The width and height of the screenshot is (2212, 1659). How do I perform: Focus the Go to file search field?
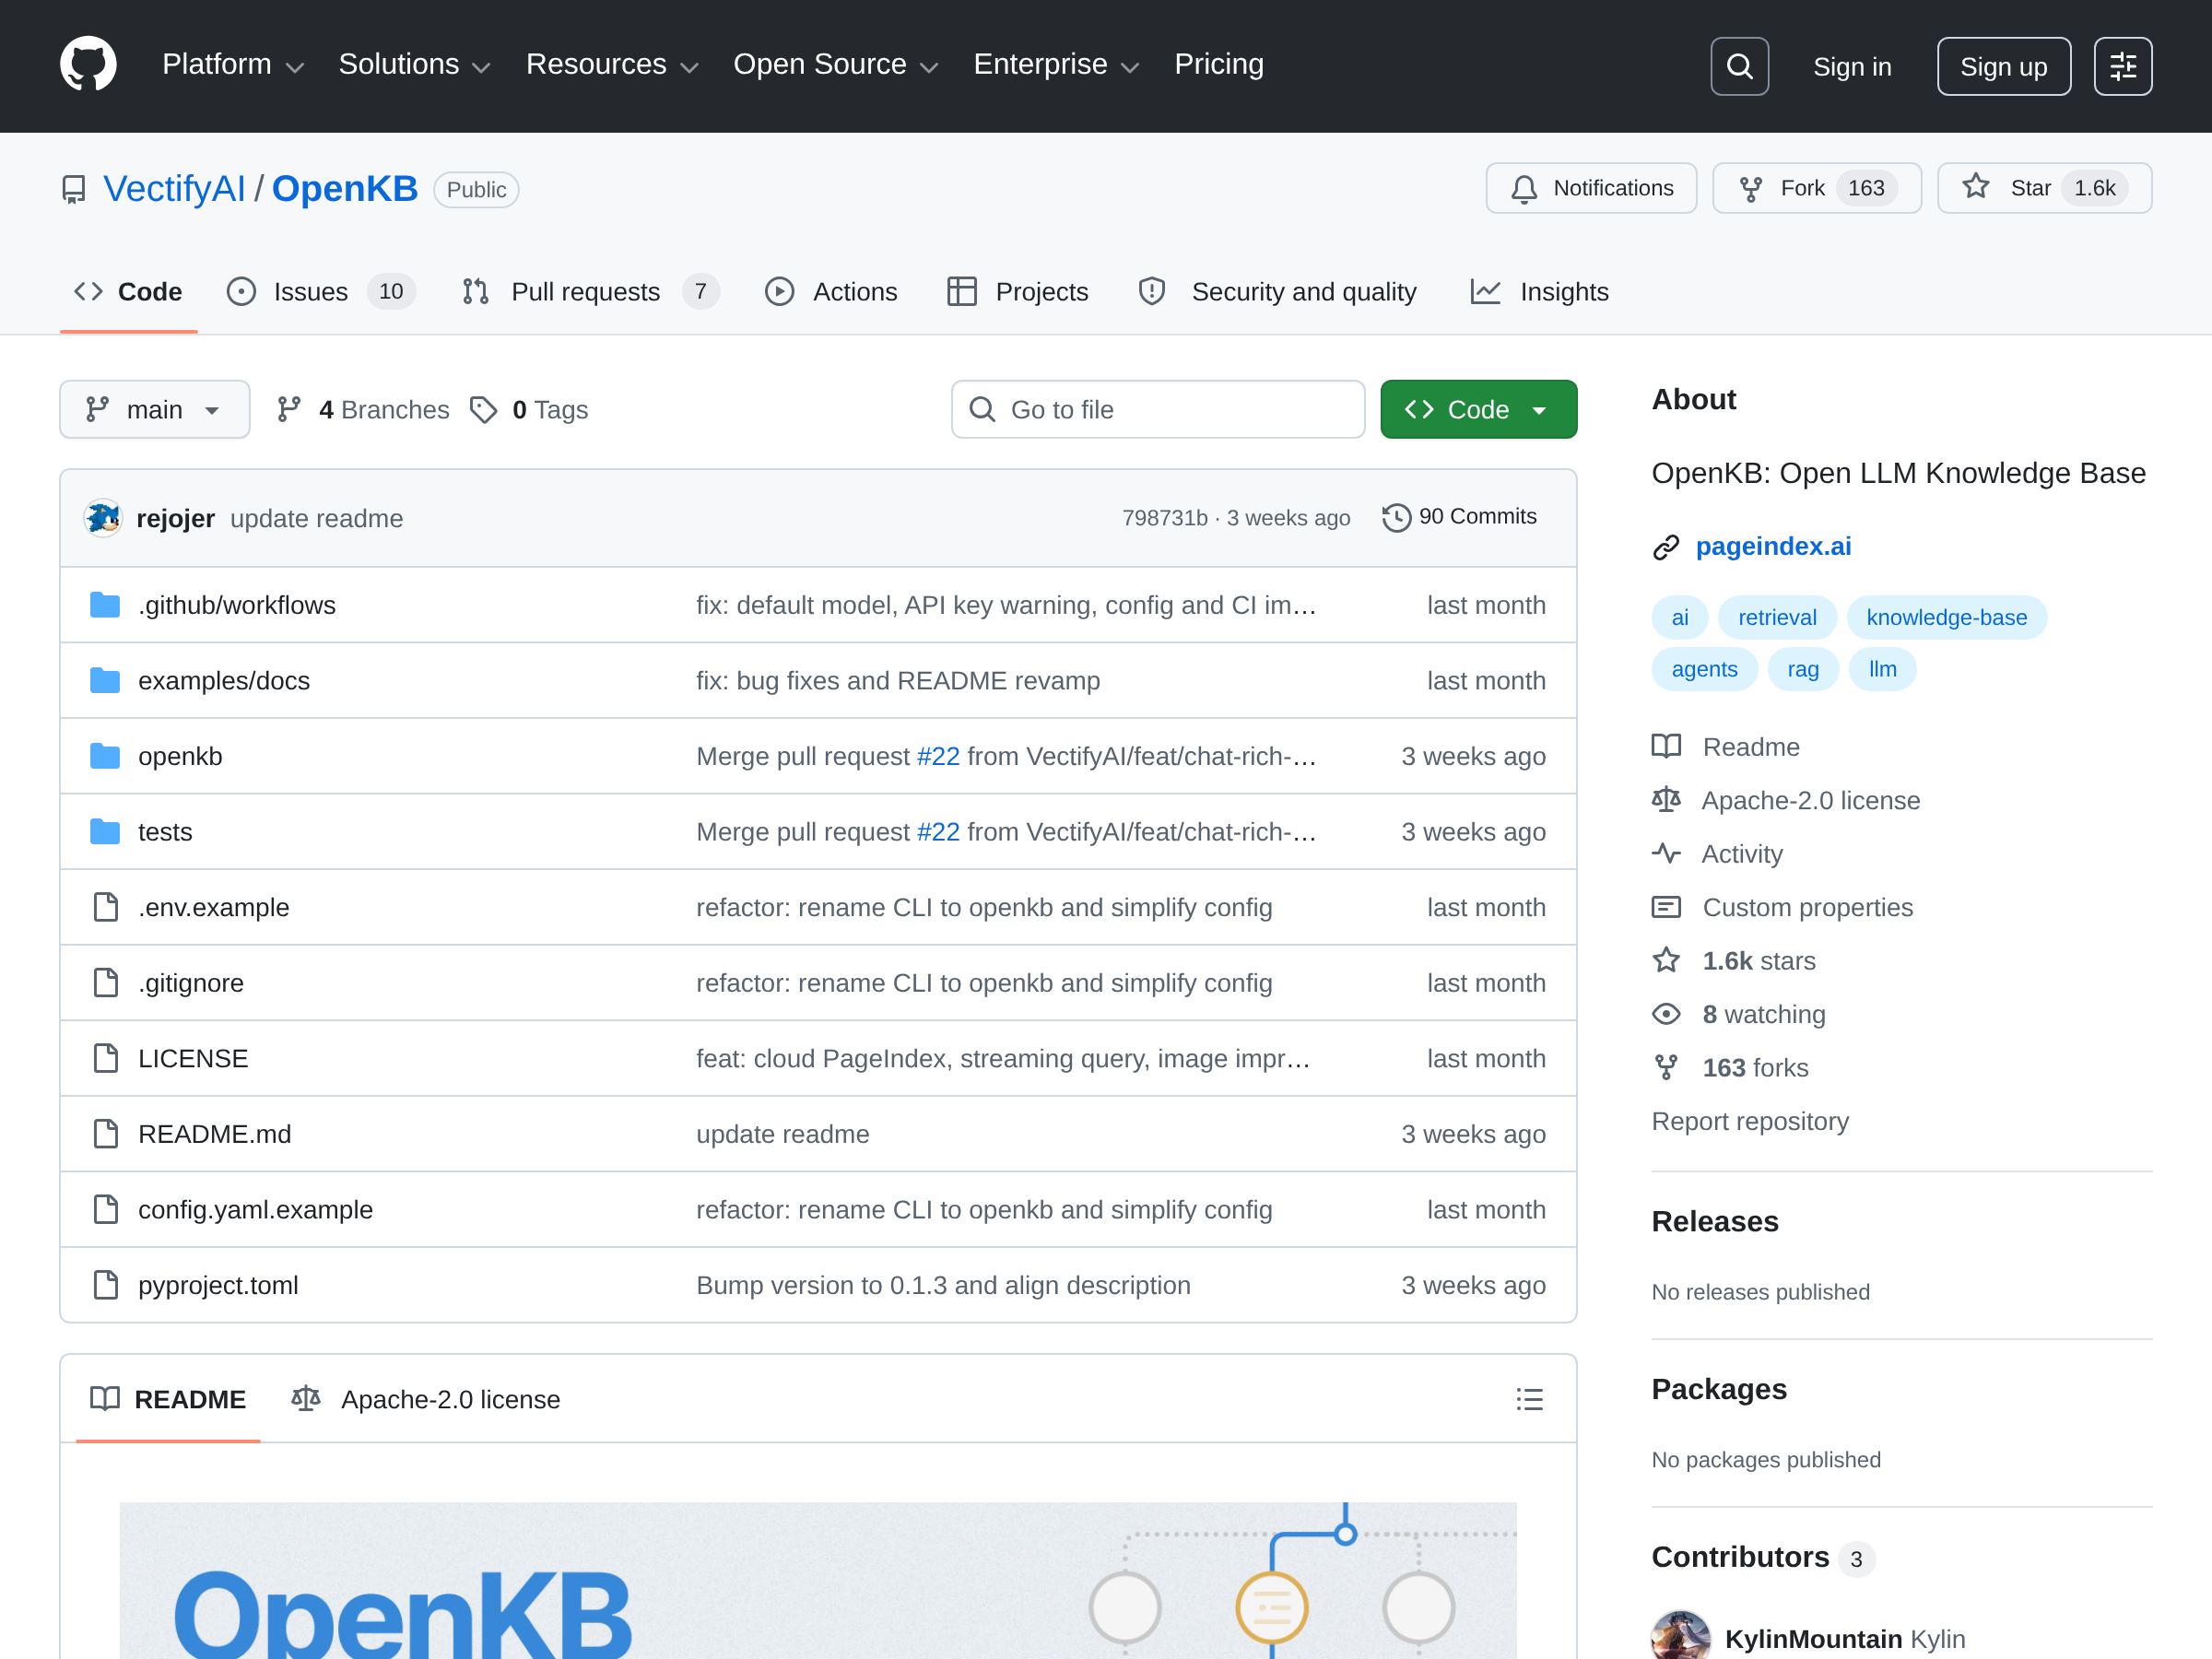[1157, 409]
